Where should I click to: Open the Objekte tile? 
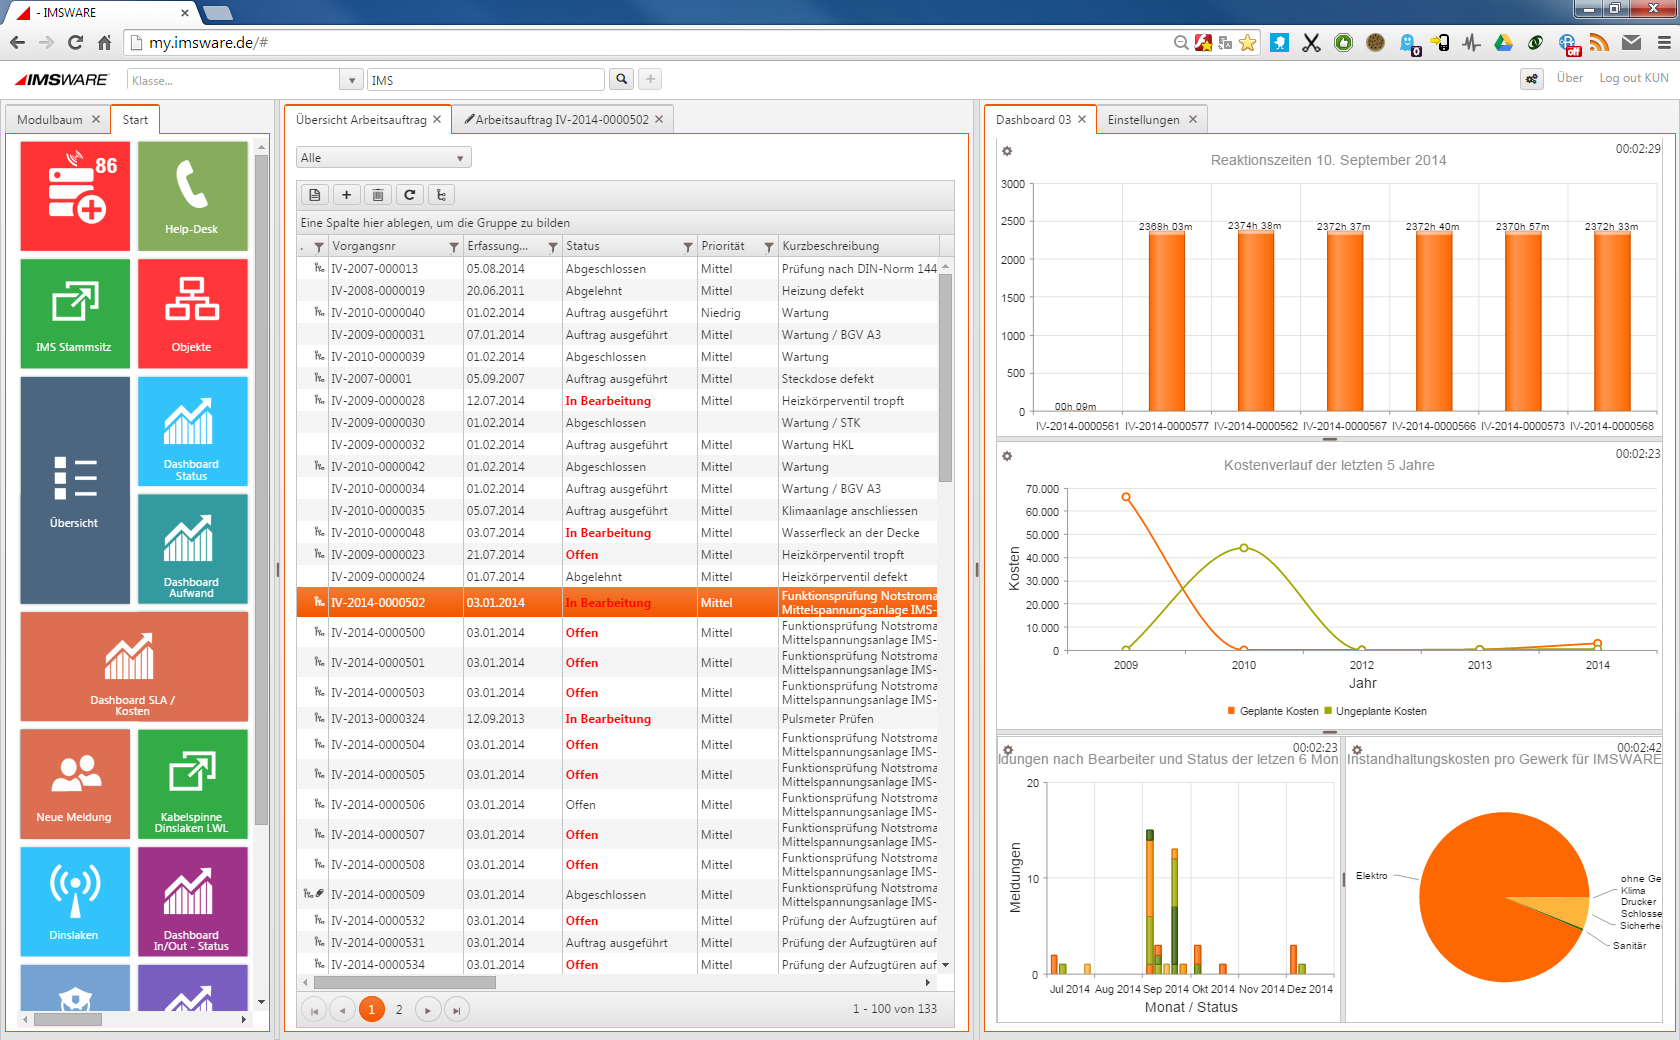(192, 313)
